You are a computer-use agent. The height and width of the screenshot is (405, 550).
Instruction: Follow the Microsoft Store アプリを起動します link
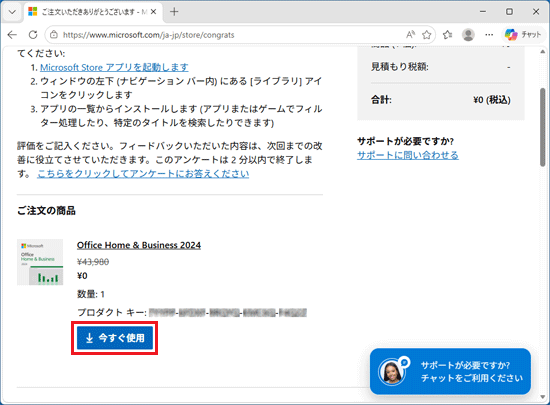click(x=114, y=67)
